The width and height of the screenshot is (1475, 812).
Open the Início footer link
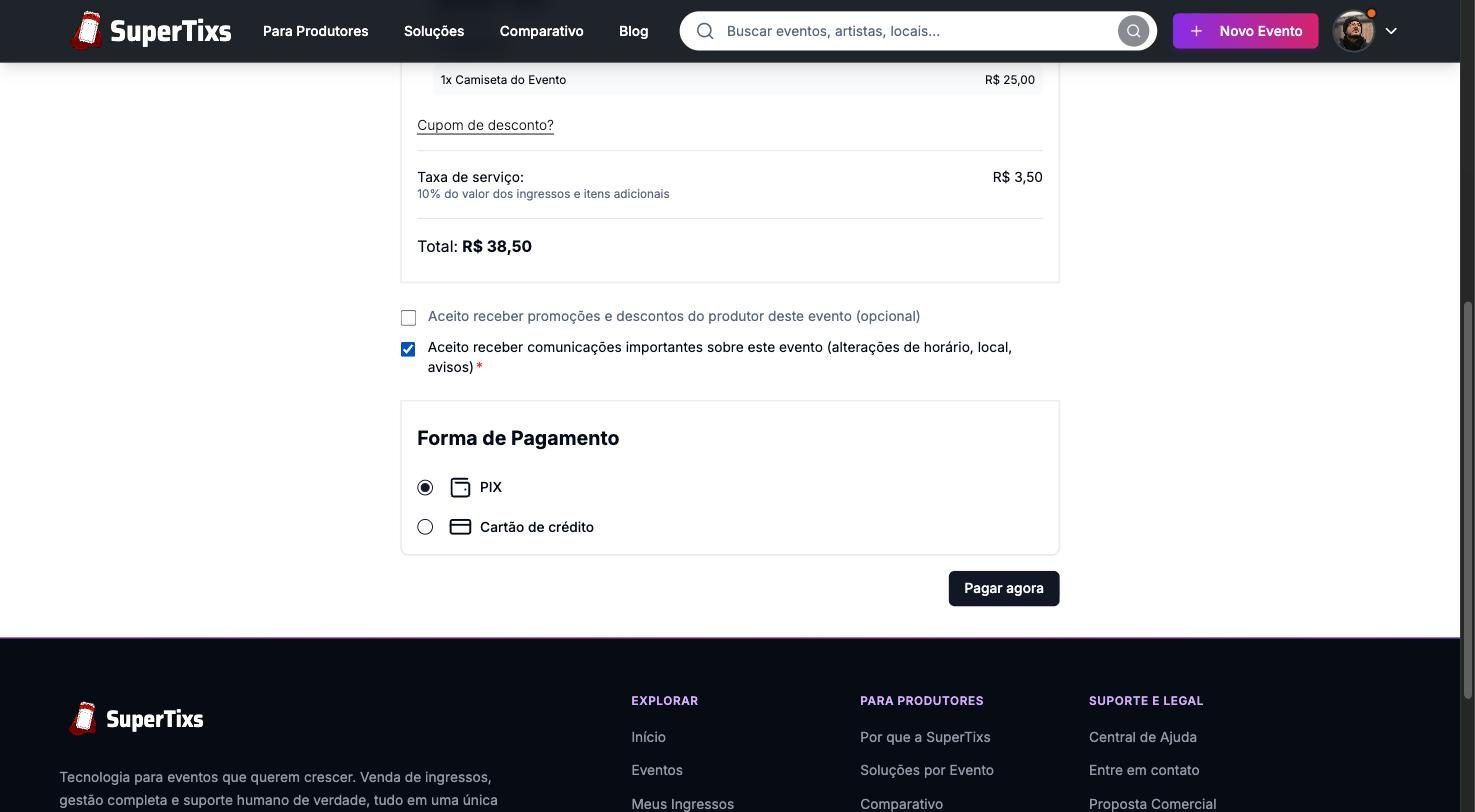click(x=649, y=737)
